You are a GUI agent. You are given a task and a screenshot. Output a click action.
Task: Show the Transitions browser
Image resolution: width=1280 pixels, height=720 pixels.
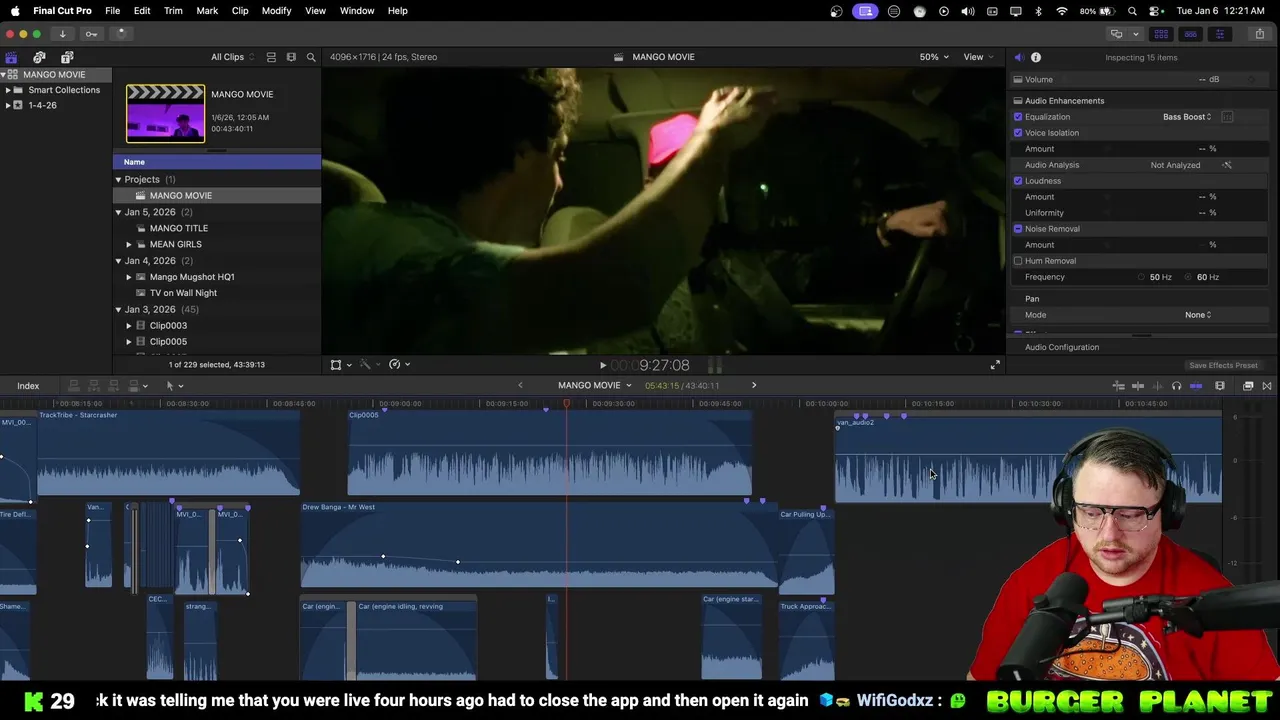1267,386
